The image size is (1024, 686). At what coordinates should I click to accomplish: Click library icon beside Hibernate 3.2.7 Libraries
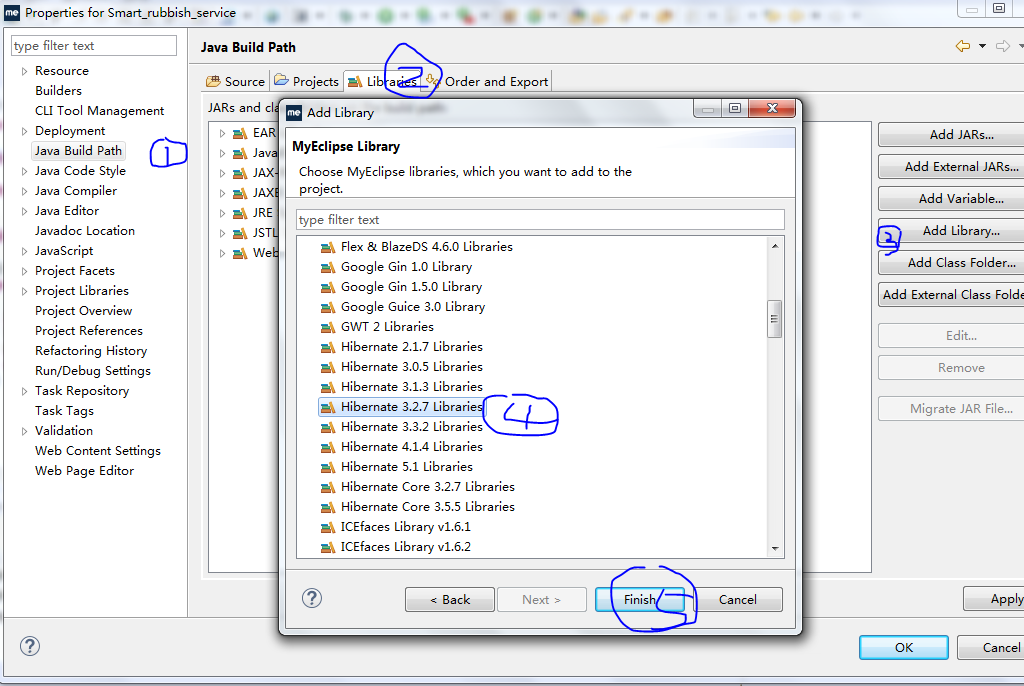328,407
